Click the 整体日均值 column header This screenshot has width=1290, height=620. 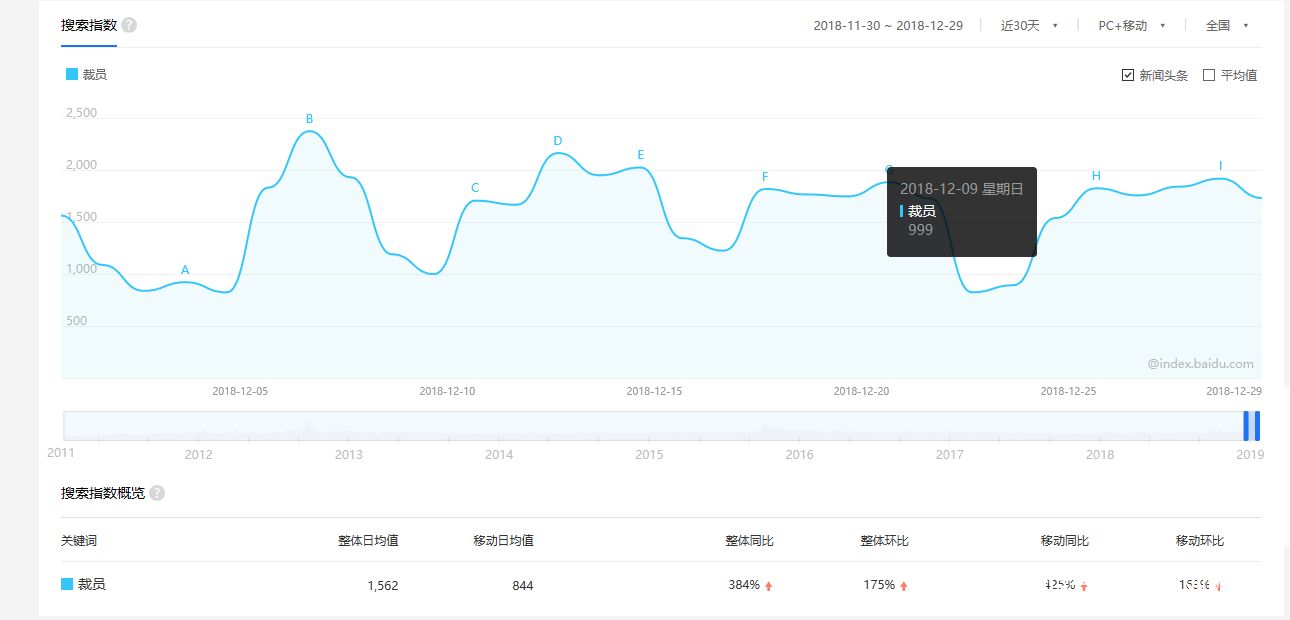tap(368, 541)
